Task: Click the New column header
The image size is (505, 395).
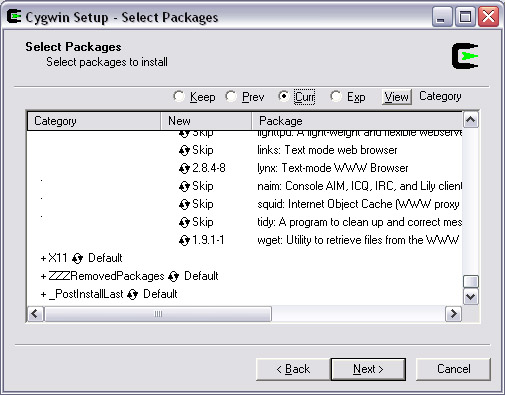Action: point(206,121)
